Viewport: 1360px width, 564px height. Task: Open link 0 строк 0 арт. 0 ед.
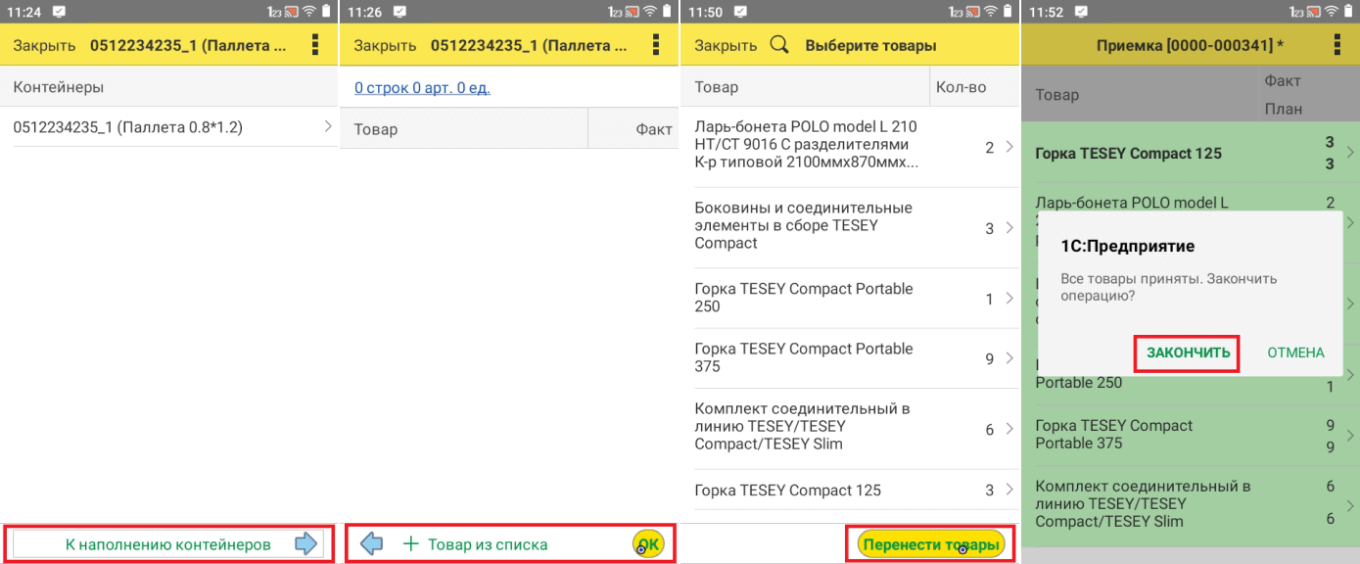click(422, 88)
